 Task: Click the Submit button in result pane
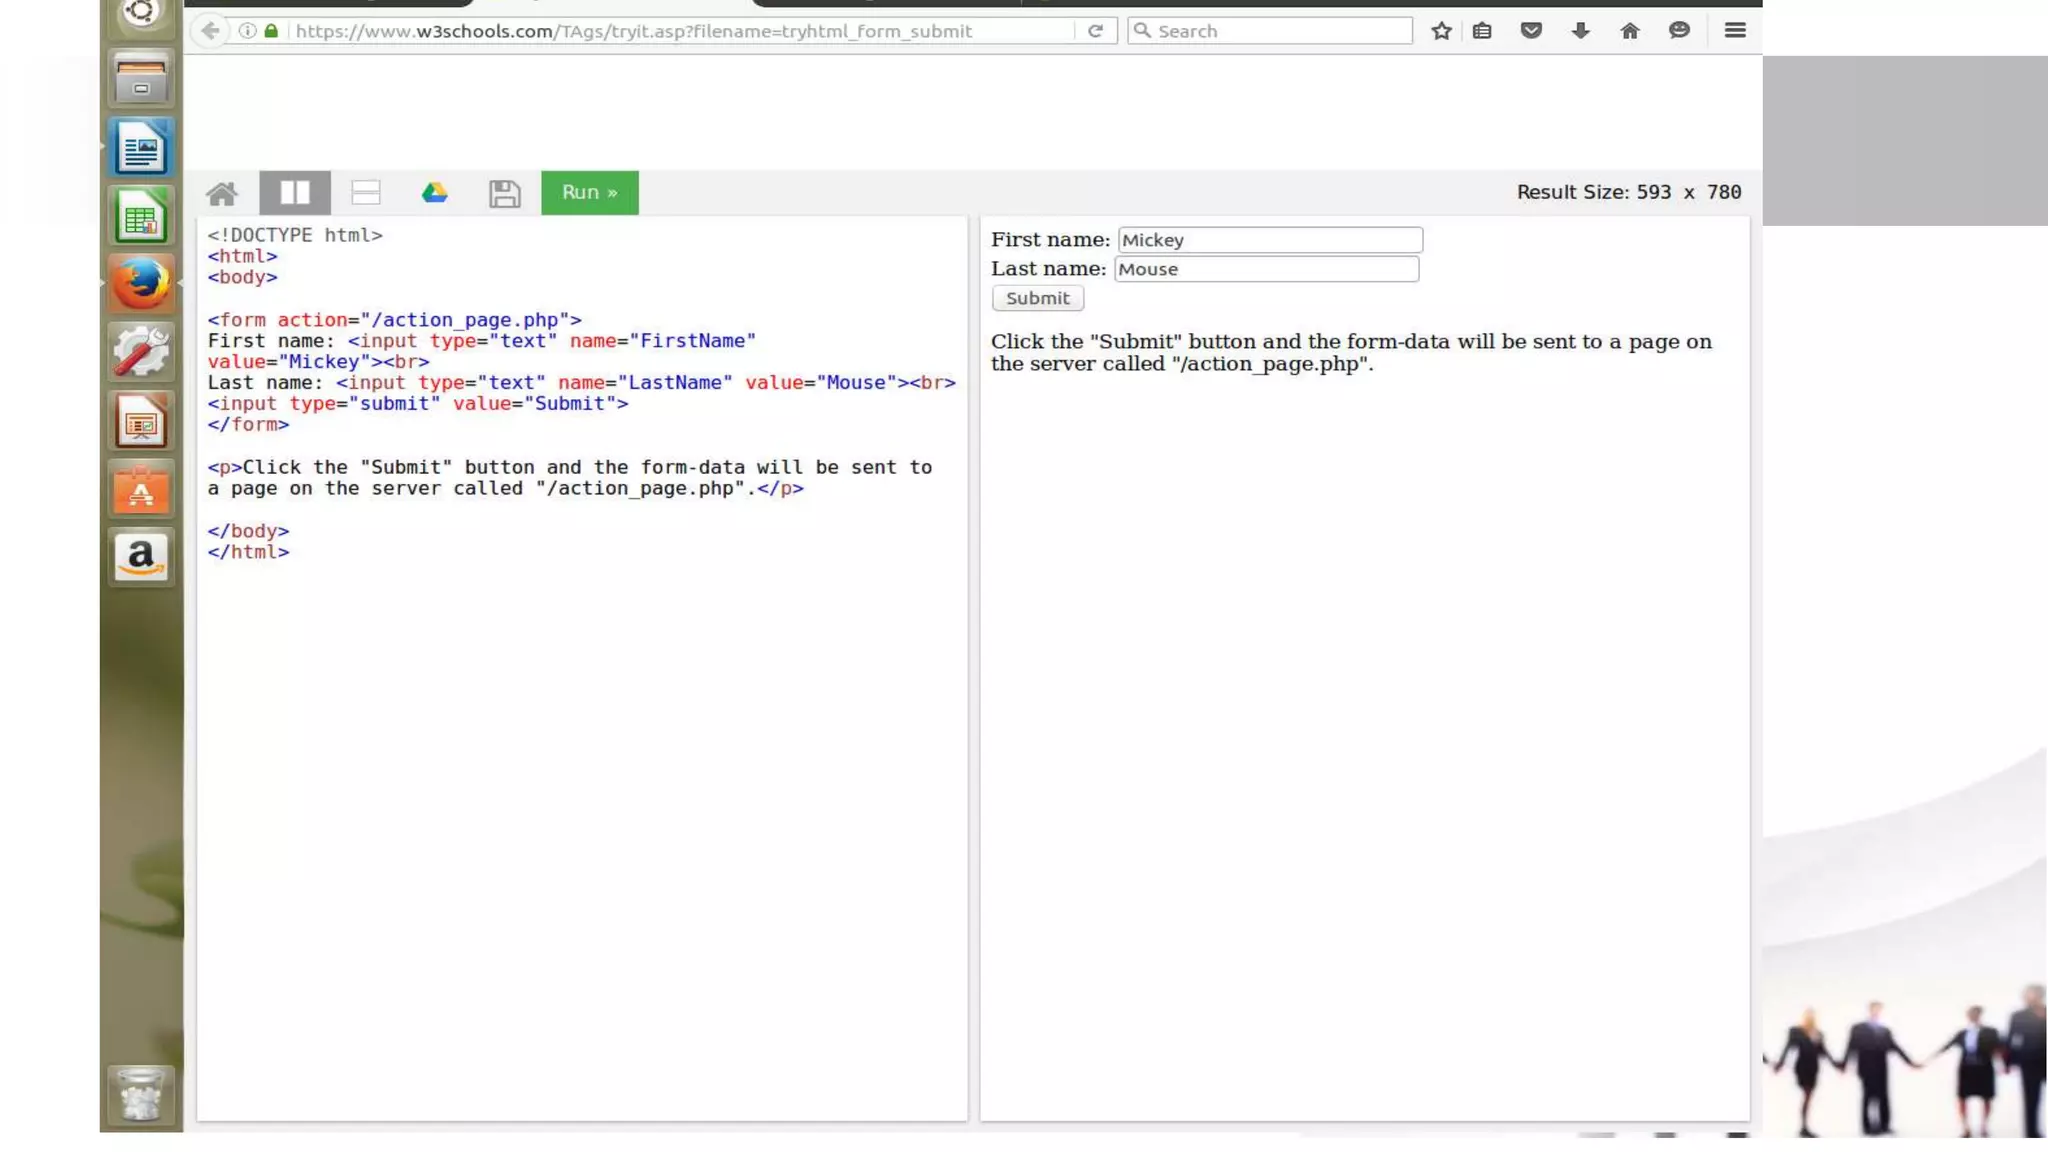1037,298
